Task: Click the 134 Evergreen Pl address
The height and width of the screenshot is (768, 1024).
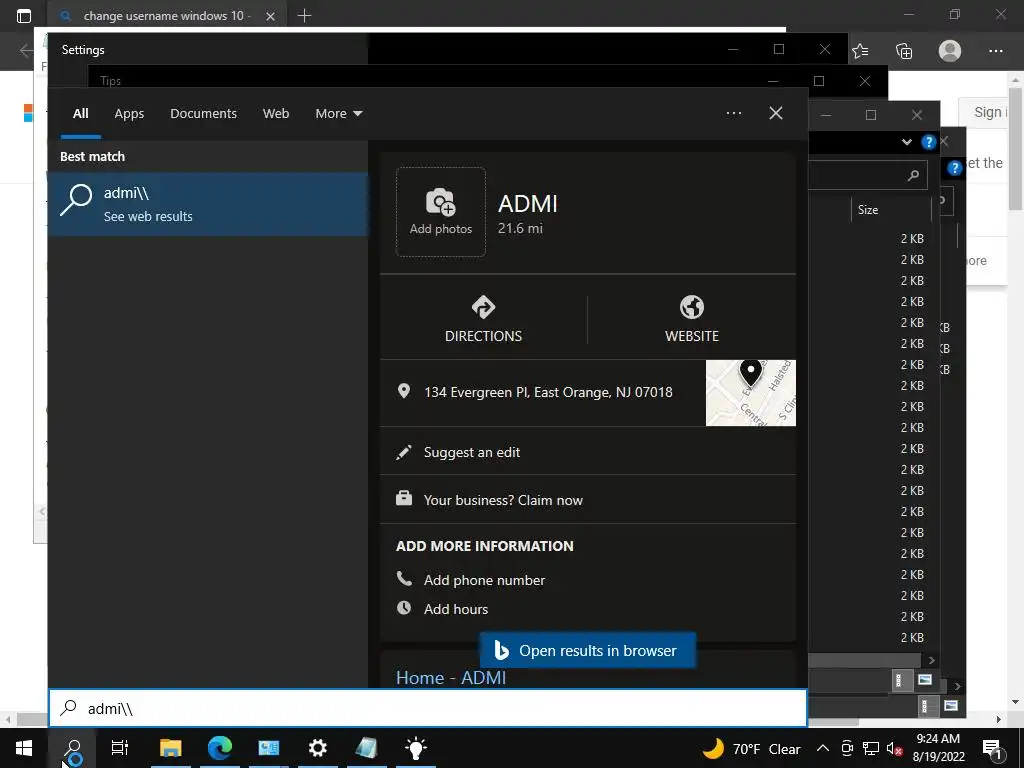Action: tap(548, 392)
